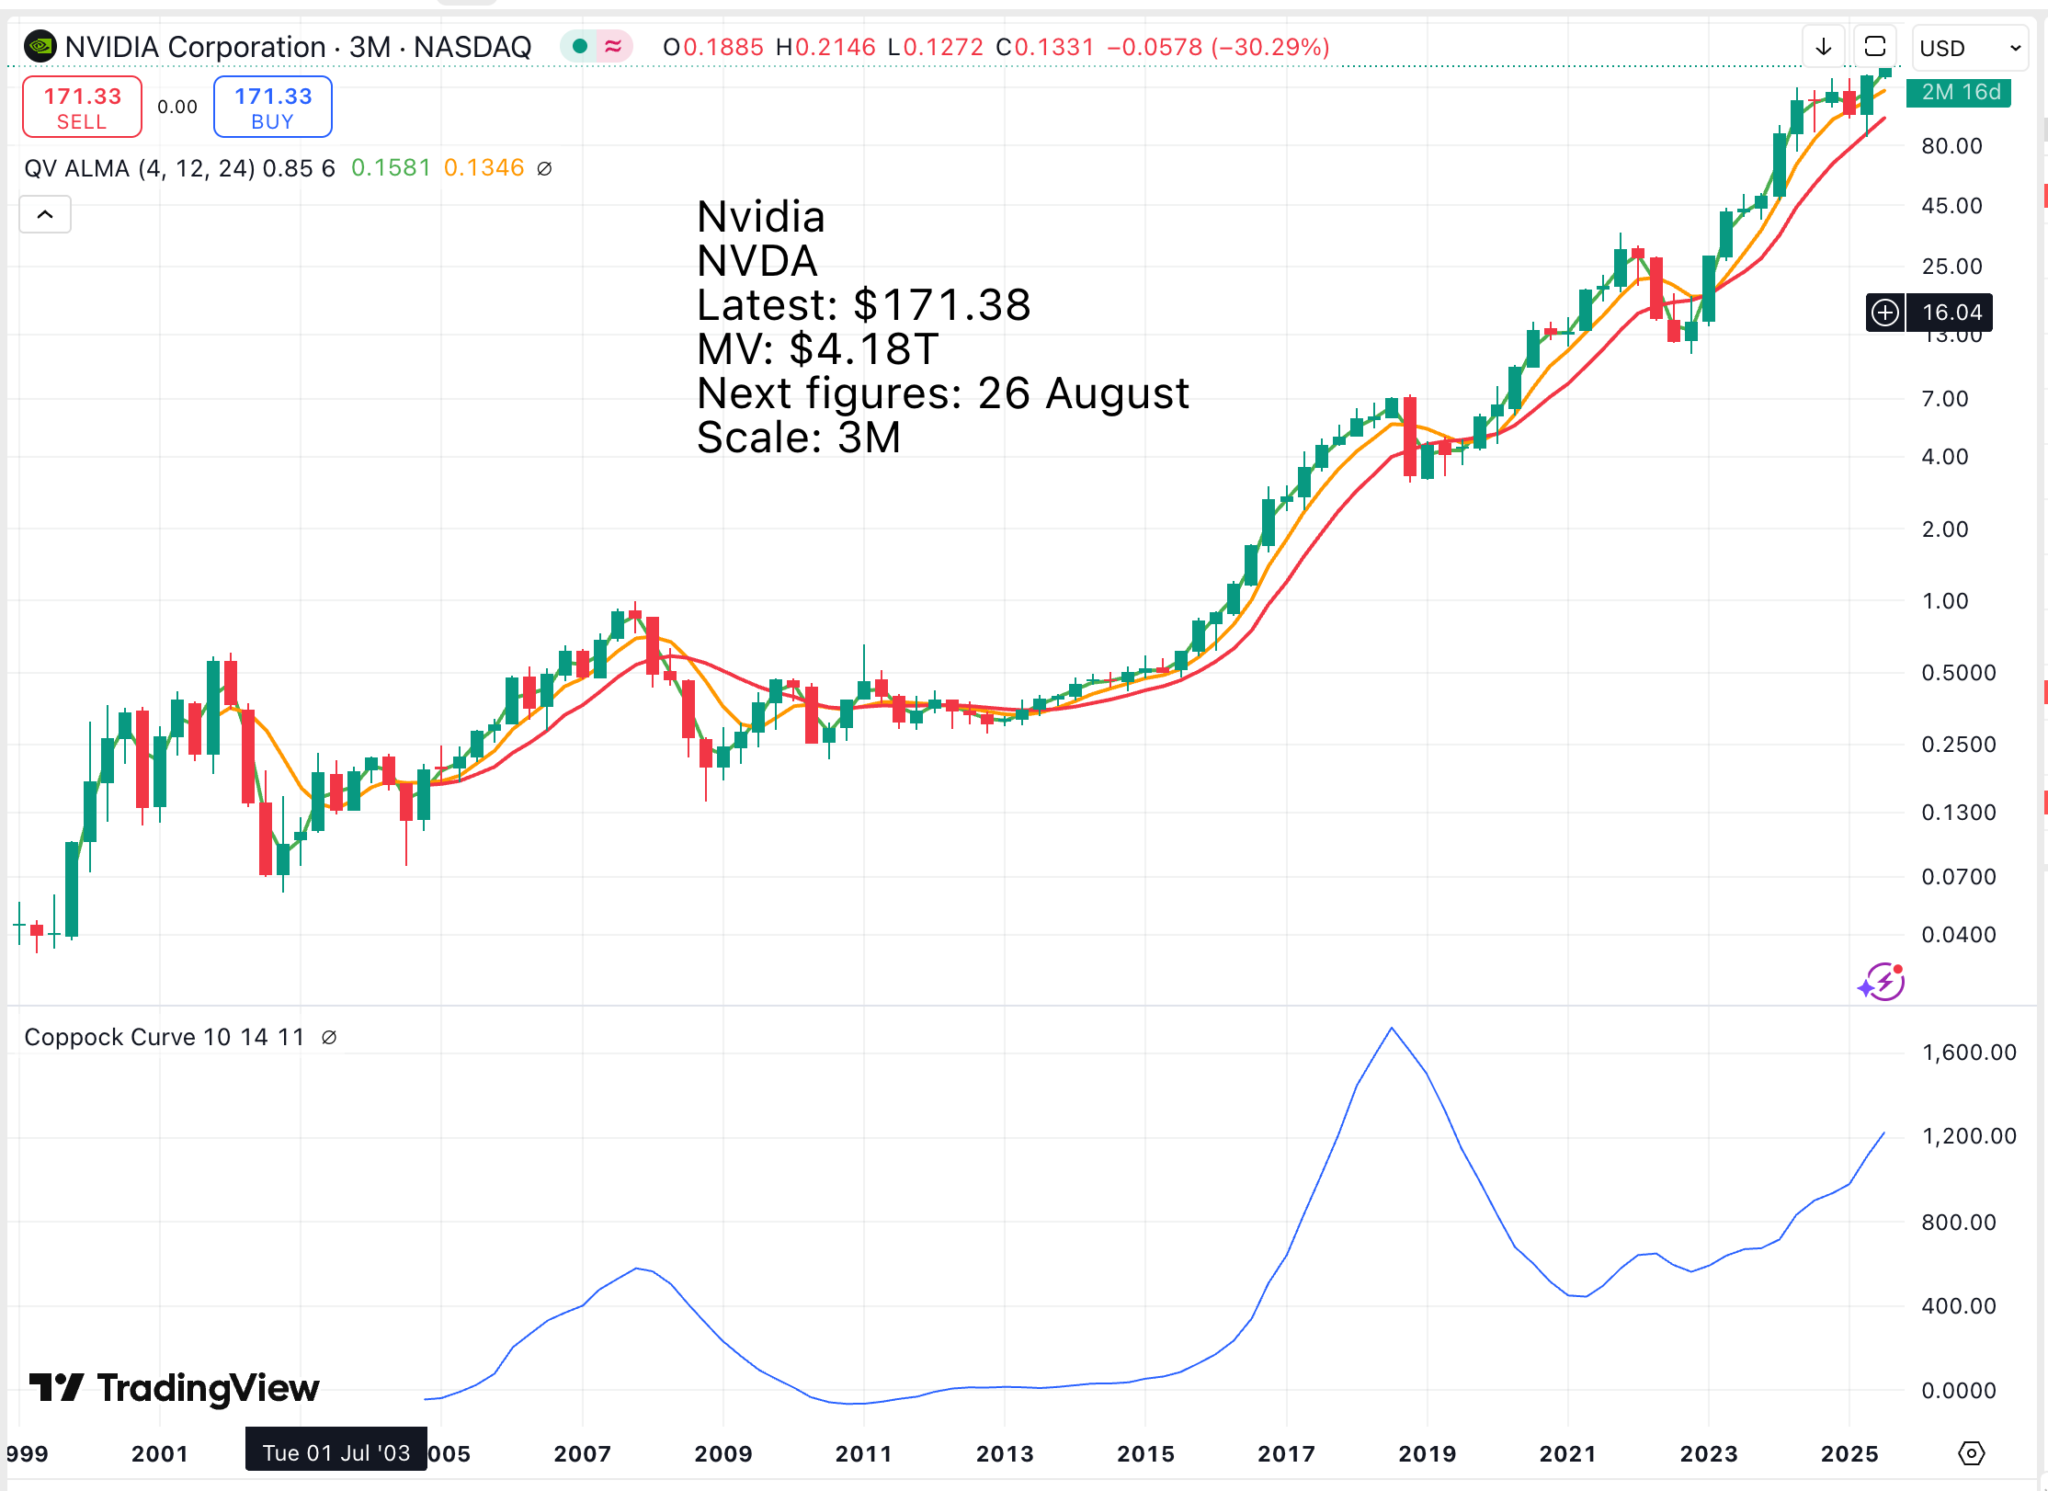Click the green market status dot

580,46
